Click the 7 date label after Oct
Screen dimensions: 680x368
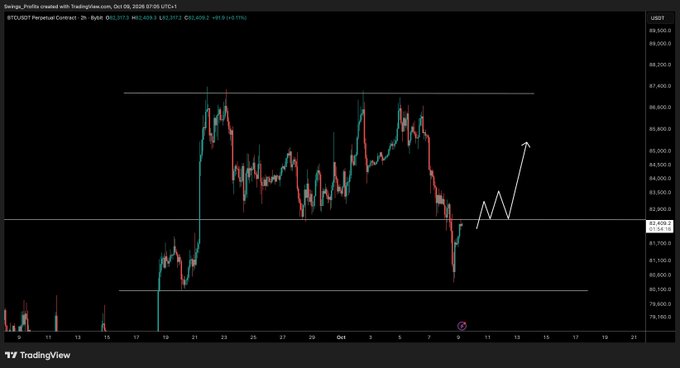429,337
